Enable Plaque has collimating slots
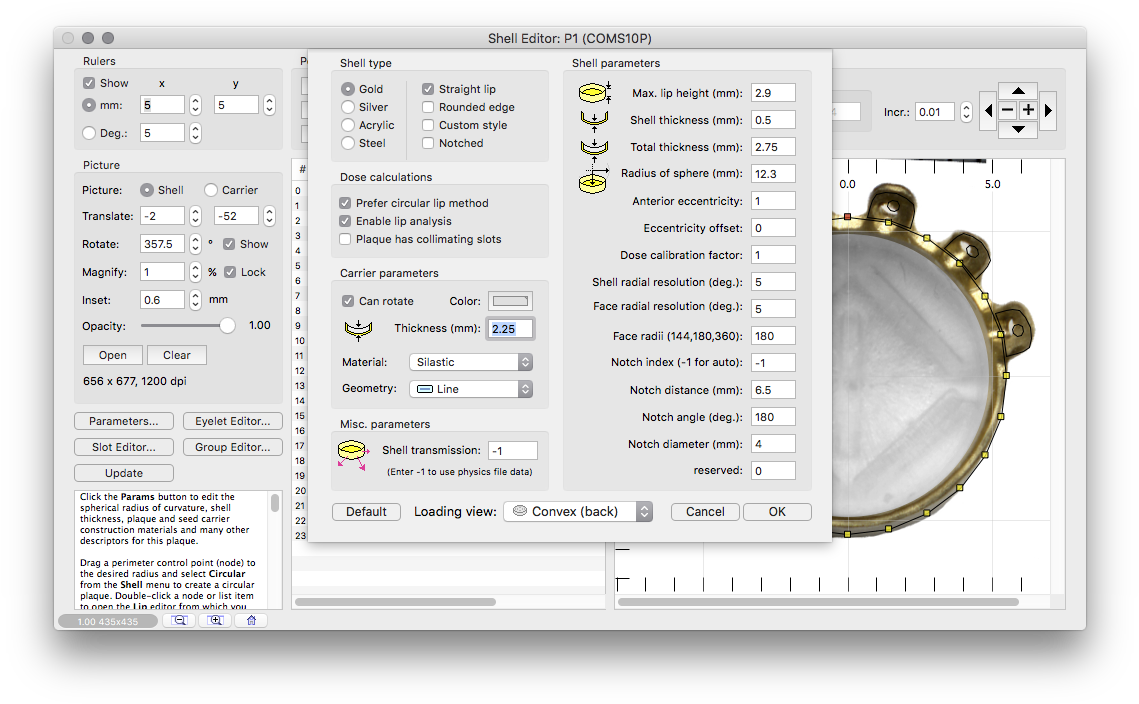The height and width of the screenshot is (704, 1139). click(x=345, y=239)
